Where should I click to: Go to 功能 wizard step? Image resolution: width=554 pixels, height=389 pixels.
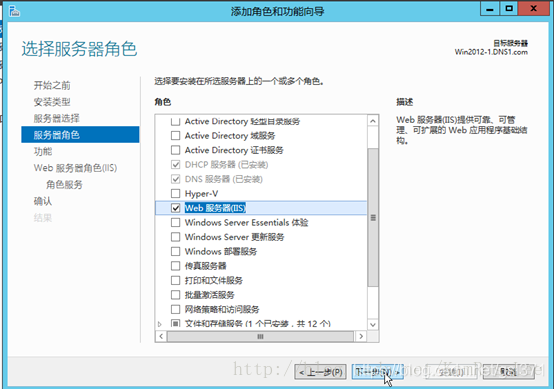click(43, 152)
